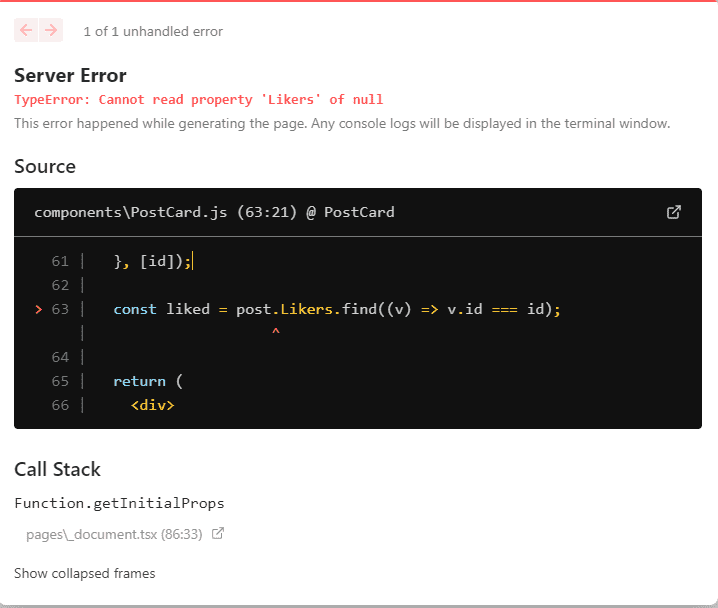Go to previous error with left arrow
Viewport: 718px width, 608px height.
pyautogui.click(x=26, y=30)
